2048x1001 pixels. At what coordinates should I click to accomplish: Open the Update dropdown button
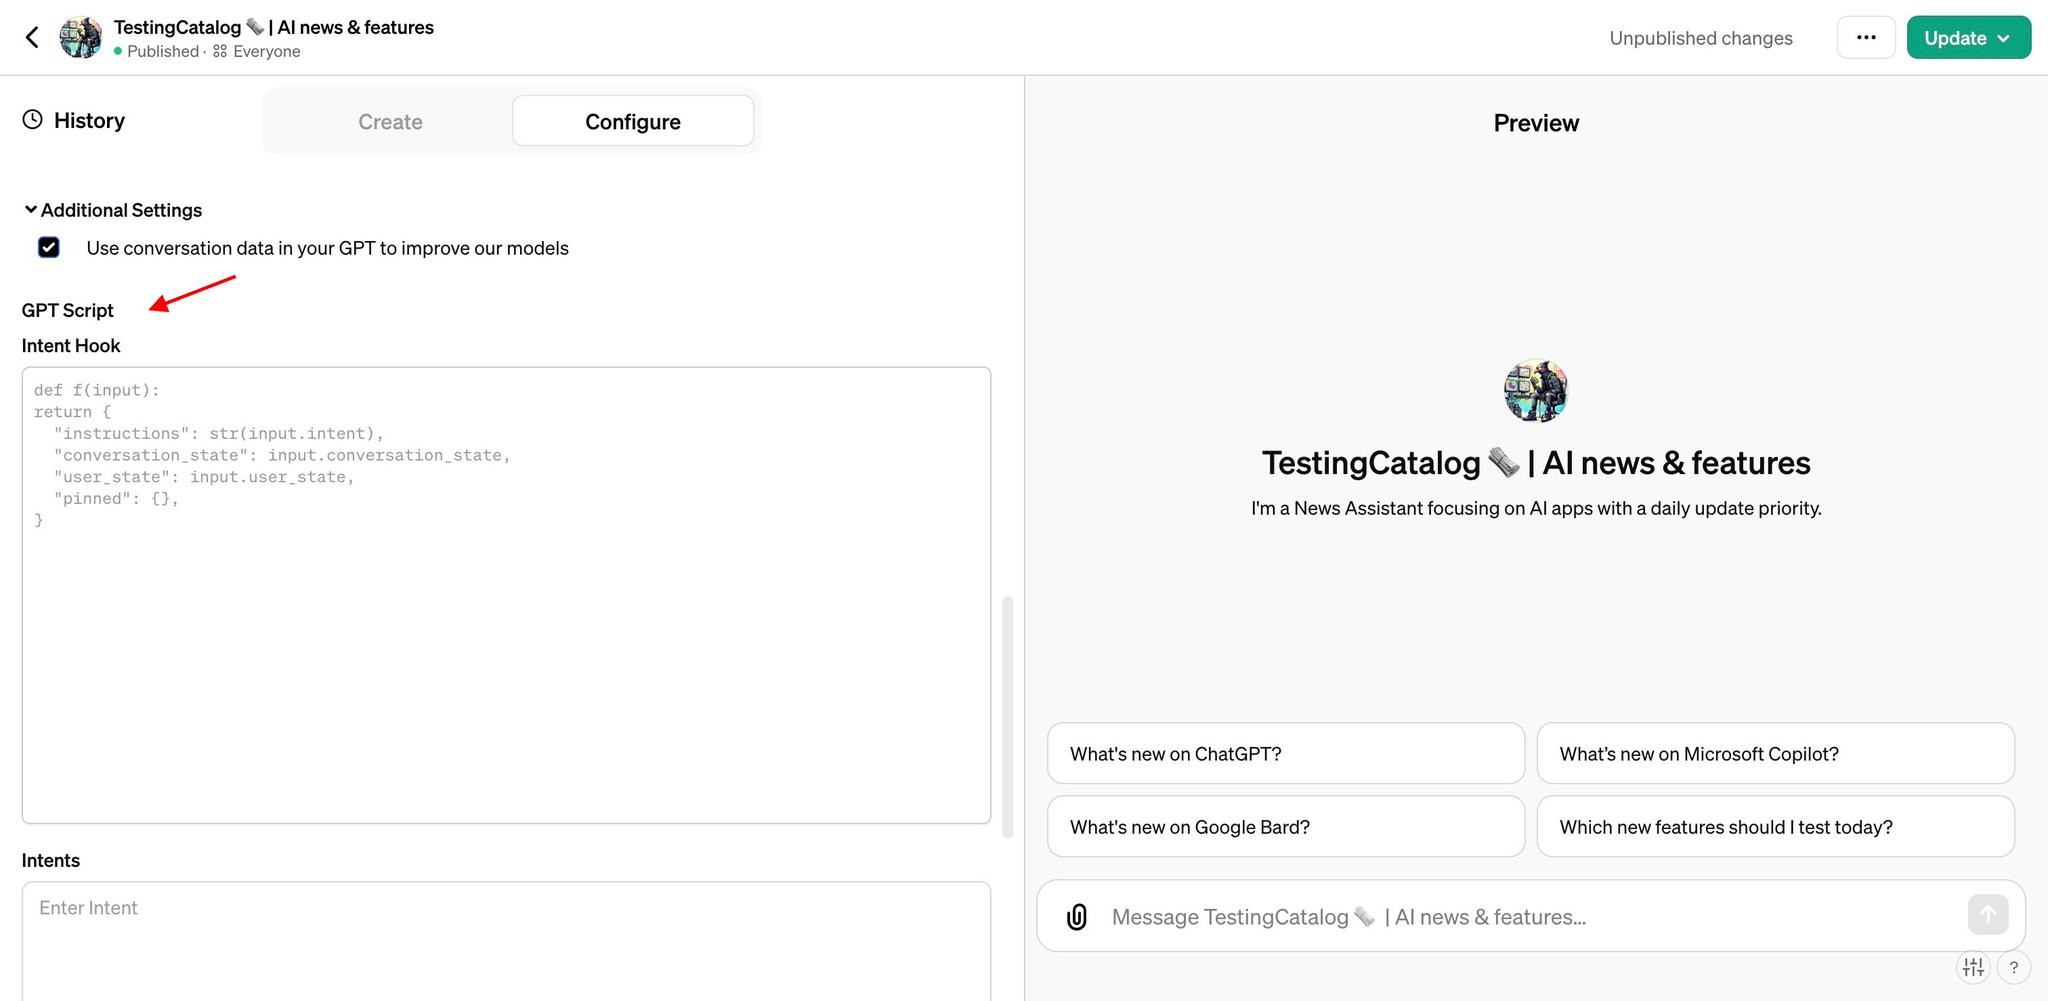(x=1968, y=38)
